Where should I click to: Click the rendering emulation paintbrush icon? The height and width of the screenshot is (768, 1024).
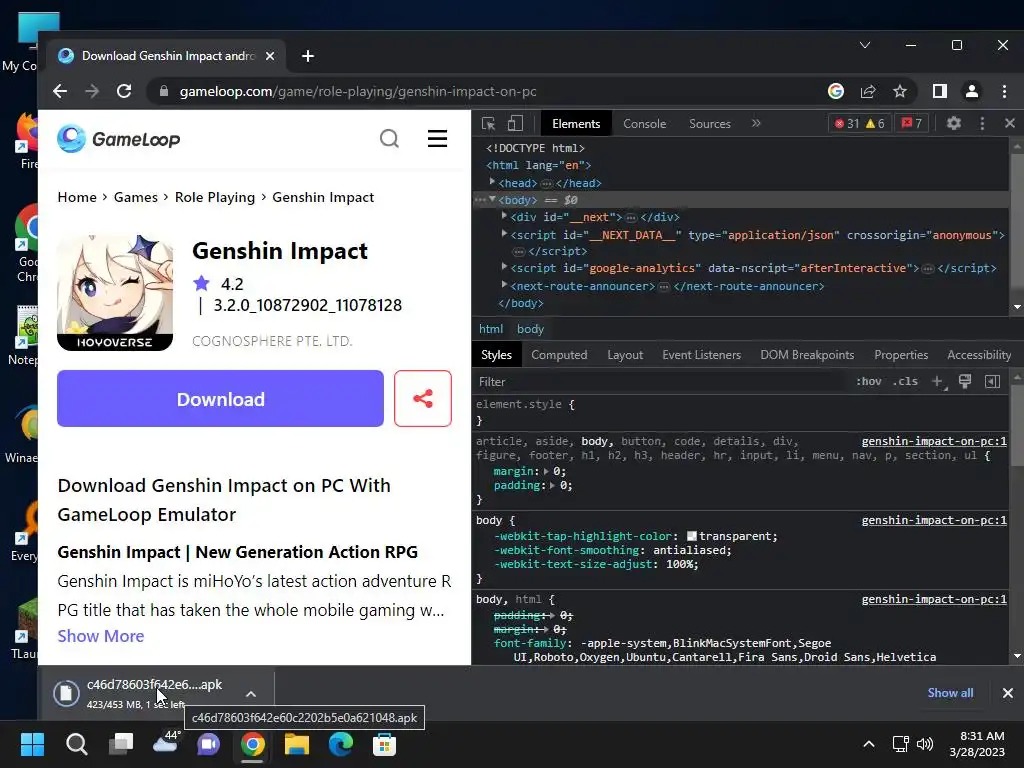pos(965,381)
